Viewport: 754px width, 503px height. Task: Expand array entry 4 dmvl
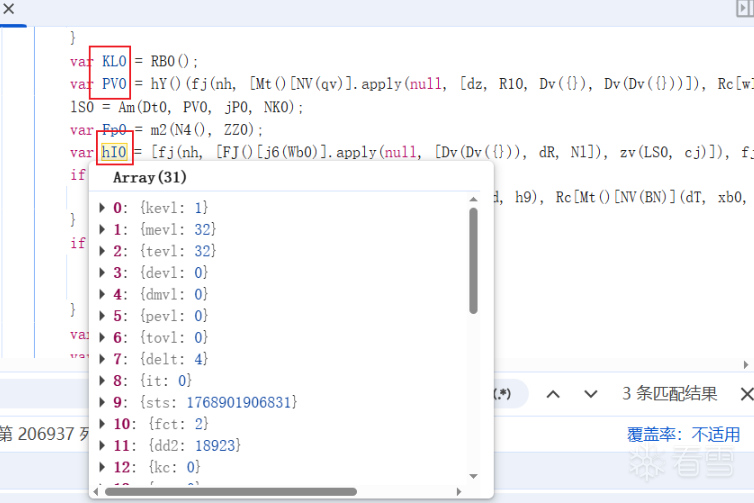tap(102, 294)
